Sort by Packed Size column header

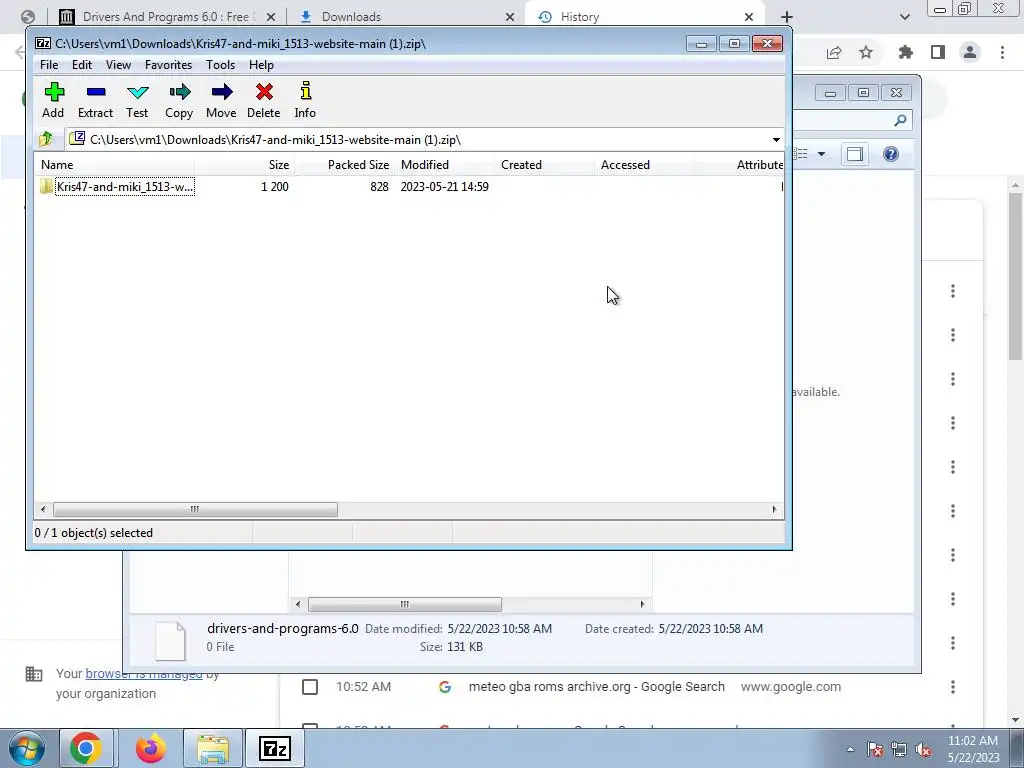point(344,165)
